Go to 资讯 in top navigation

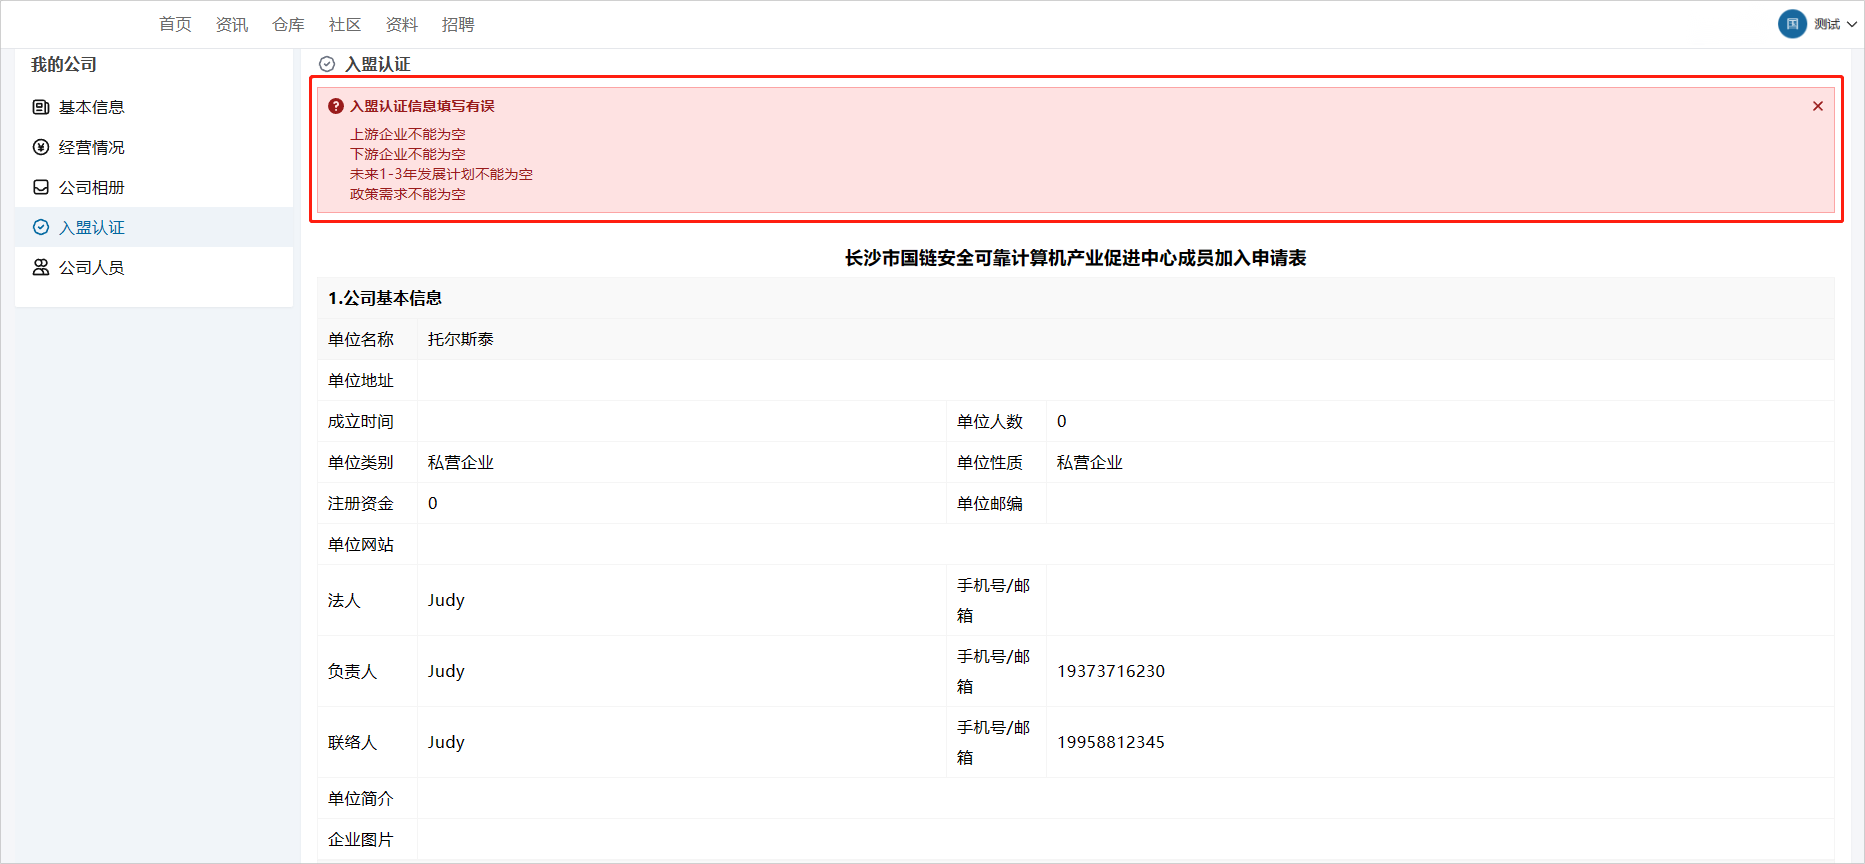click(232, 24)
